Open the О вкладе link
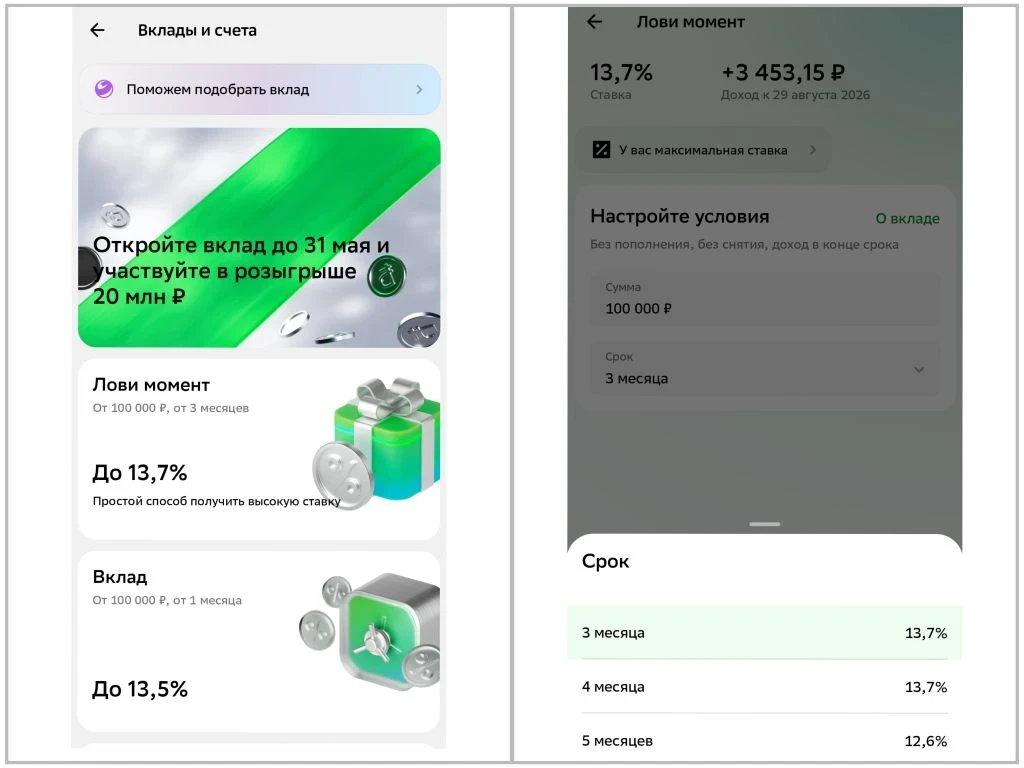The height and width of the screenshot is (768, 1024). (907, 218)
